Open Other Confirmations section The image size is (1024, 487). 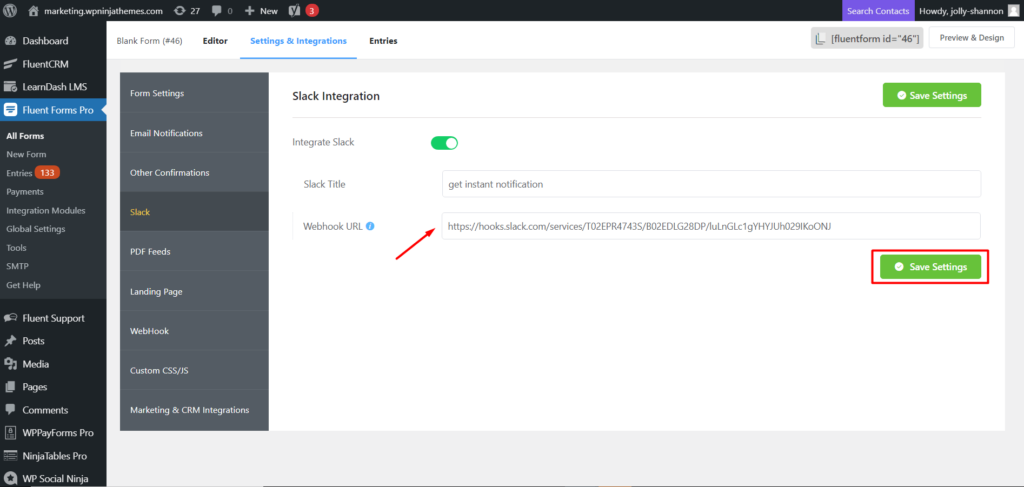point(194,173)
